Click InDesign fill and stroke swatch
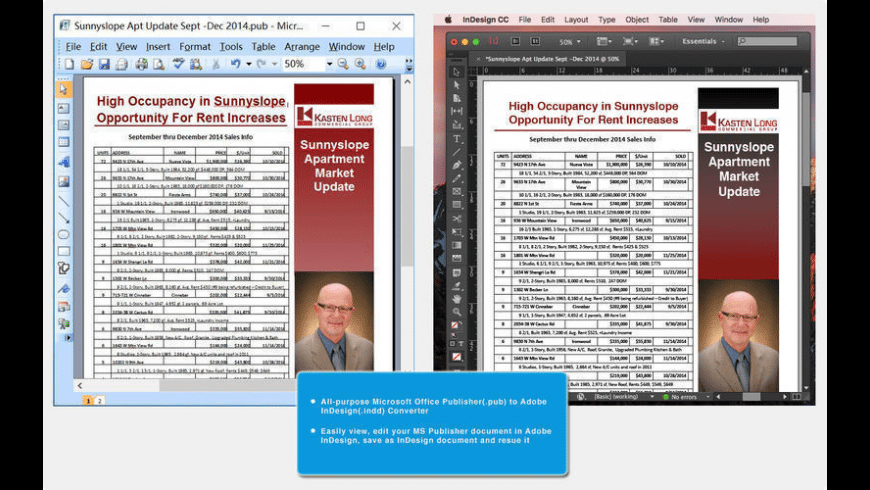This screenshot has height=490, width=870. tap(456, 325)
